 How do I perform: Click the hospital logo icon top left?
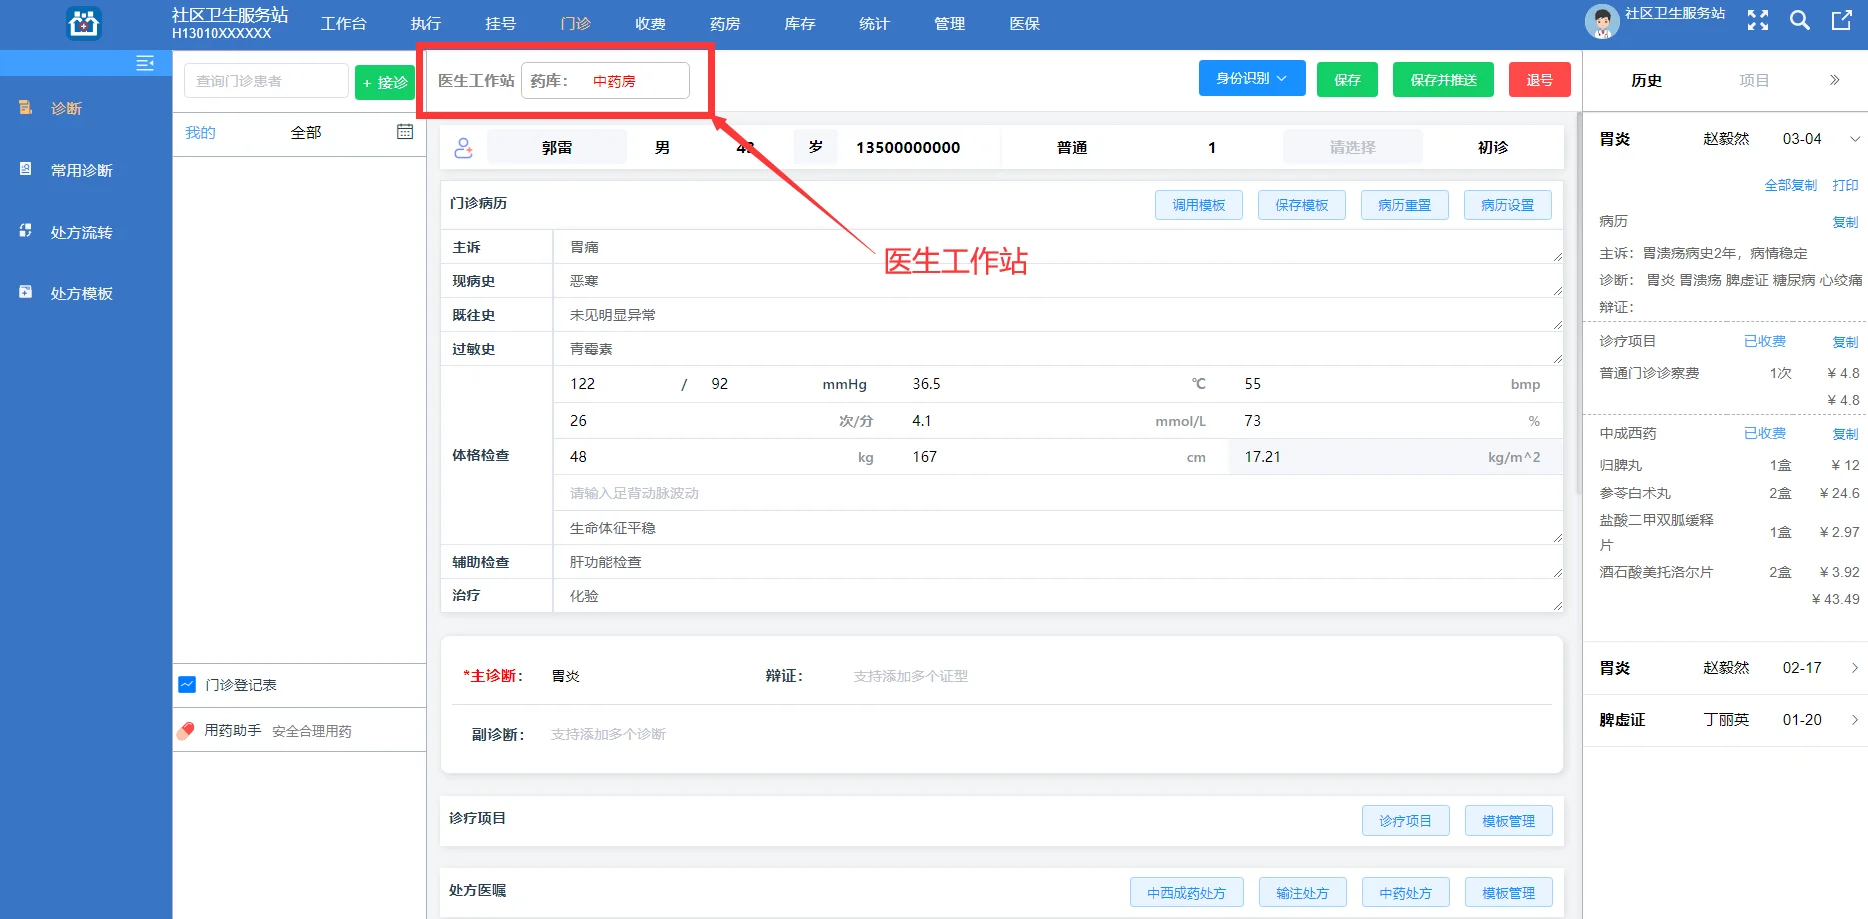(83, 22)
